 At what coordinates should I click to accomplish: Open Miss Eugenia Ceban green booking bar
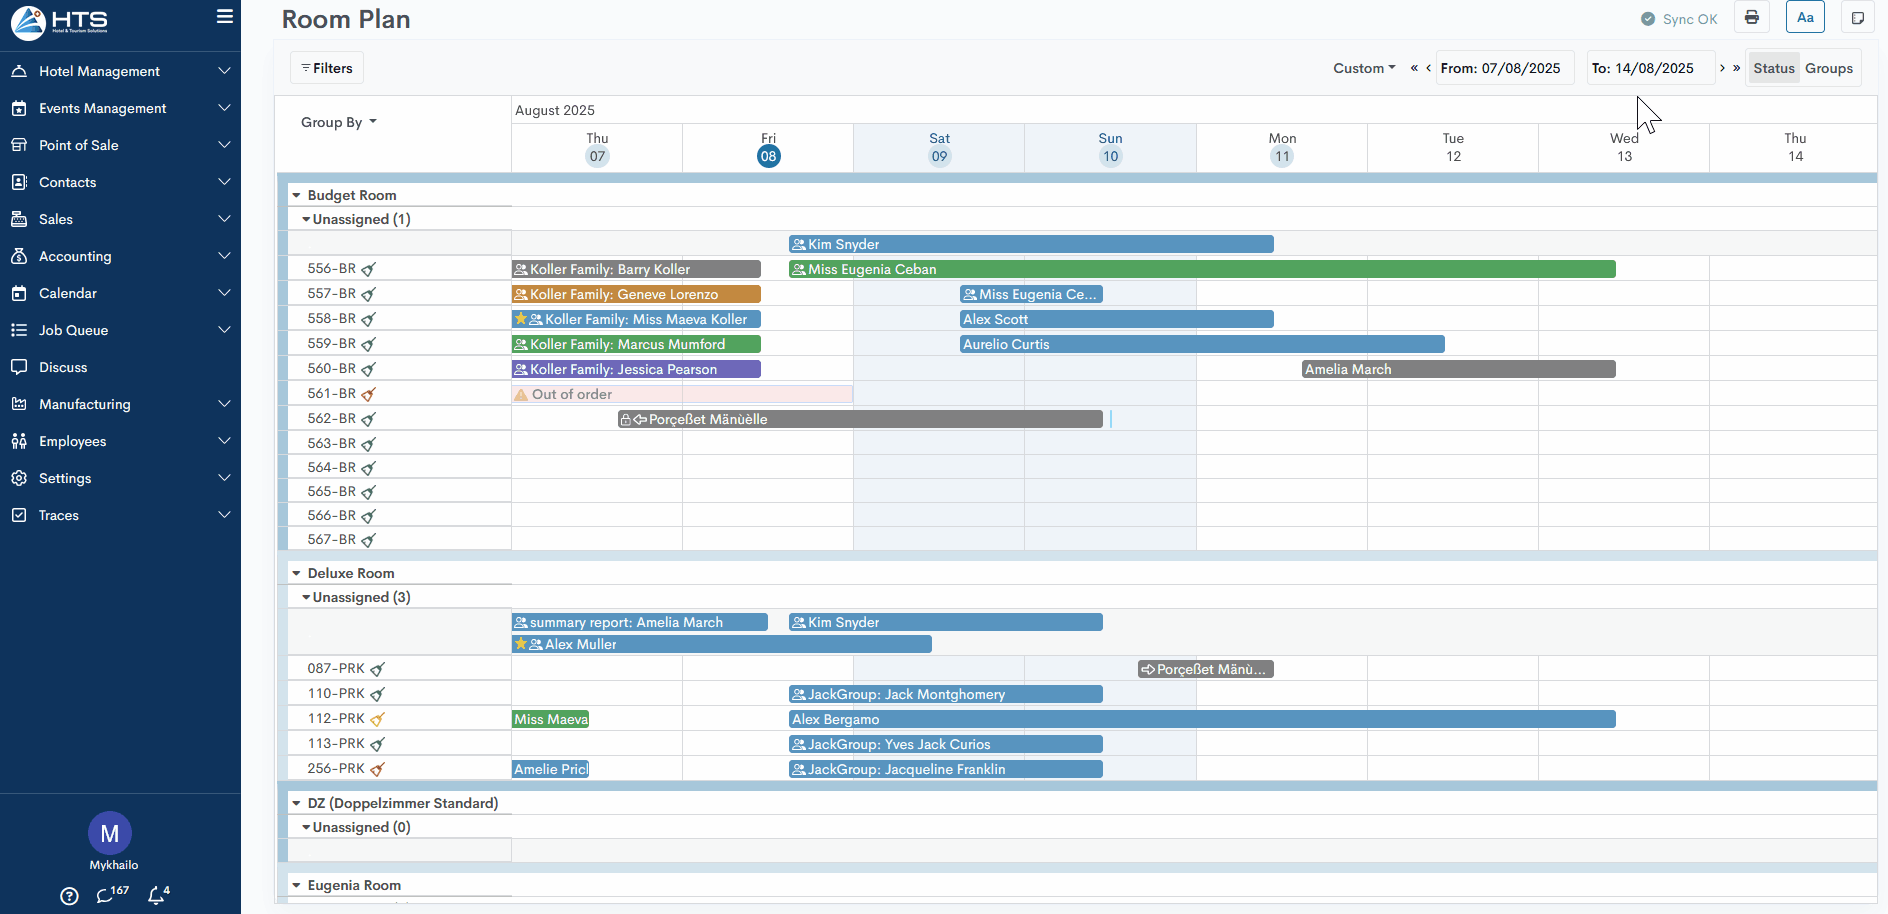(1200, 269)
